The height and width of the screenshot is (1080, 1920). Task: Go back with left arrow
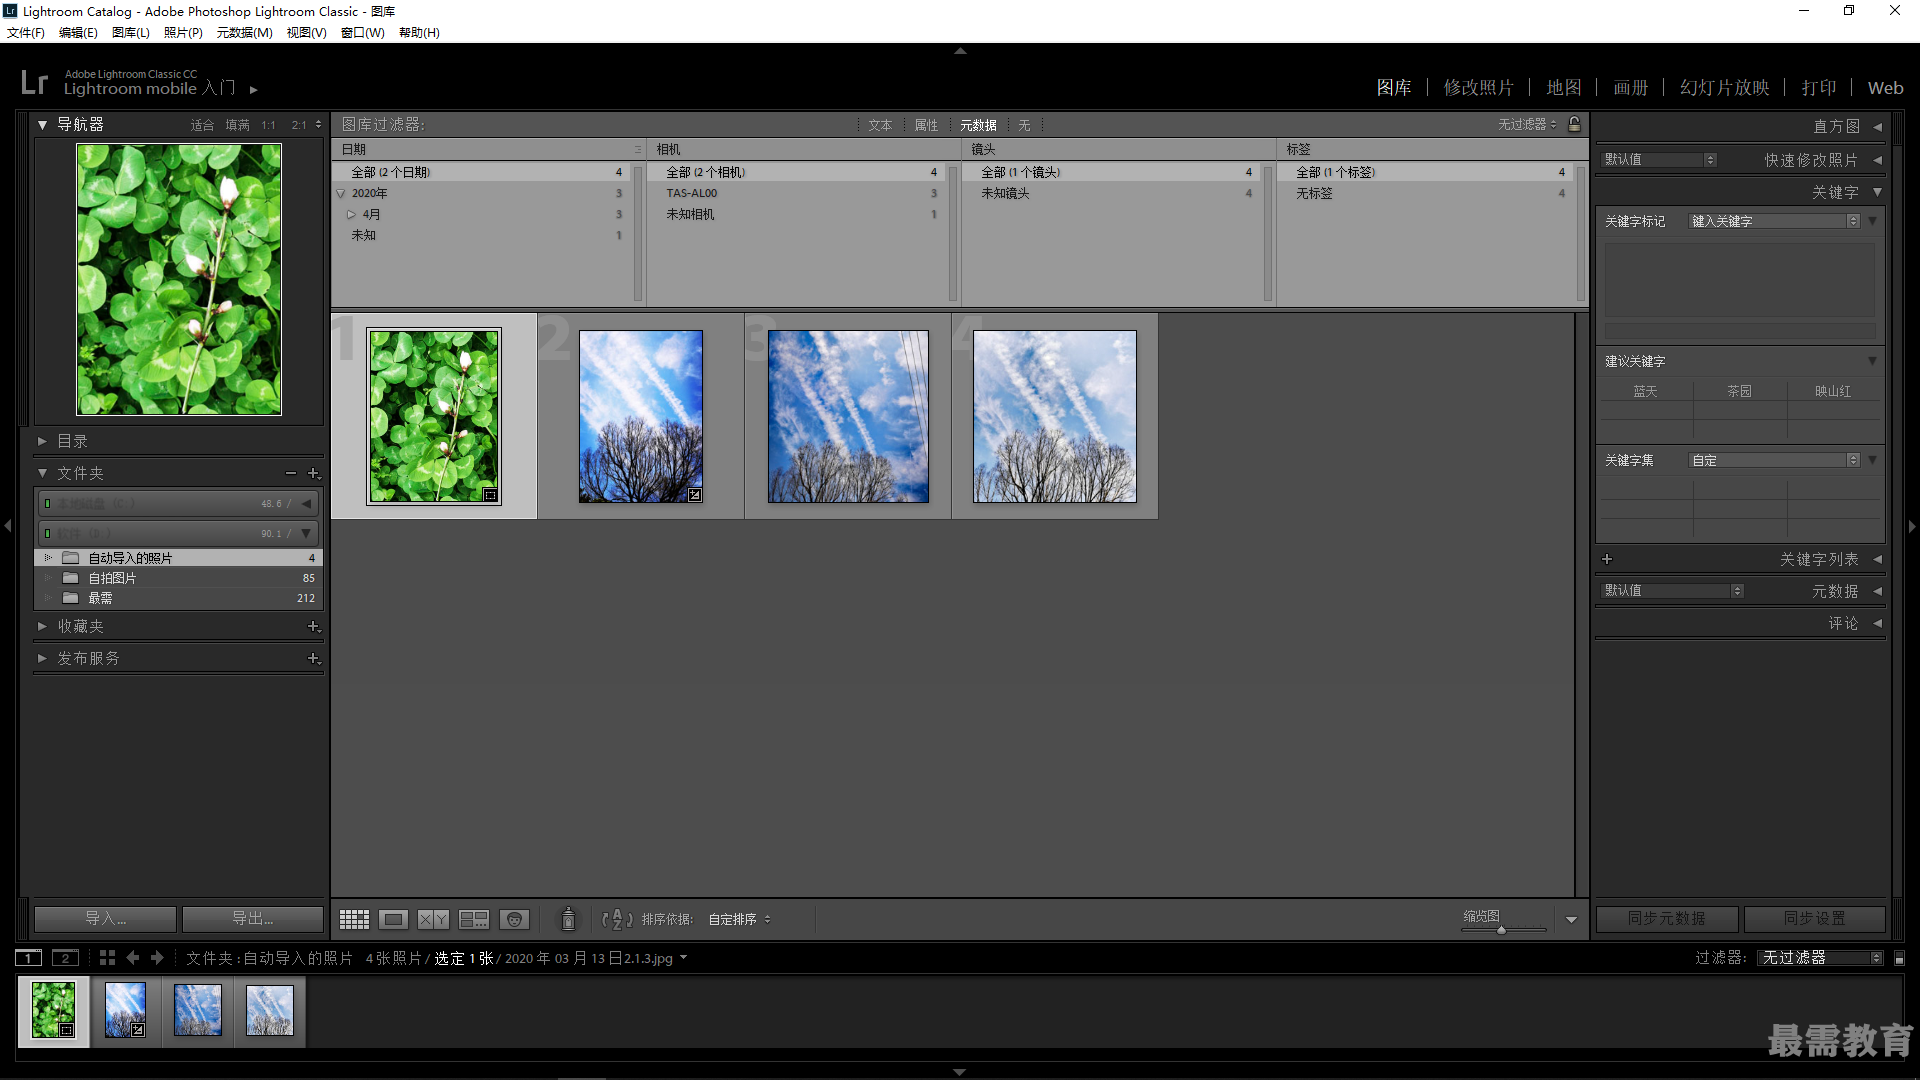pyautogui.click(x=133, y=958)
